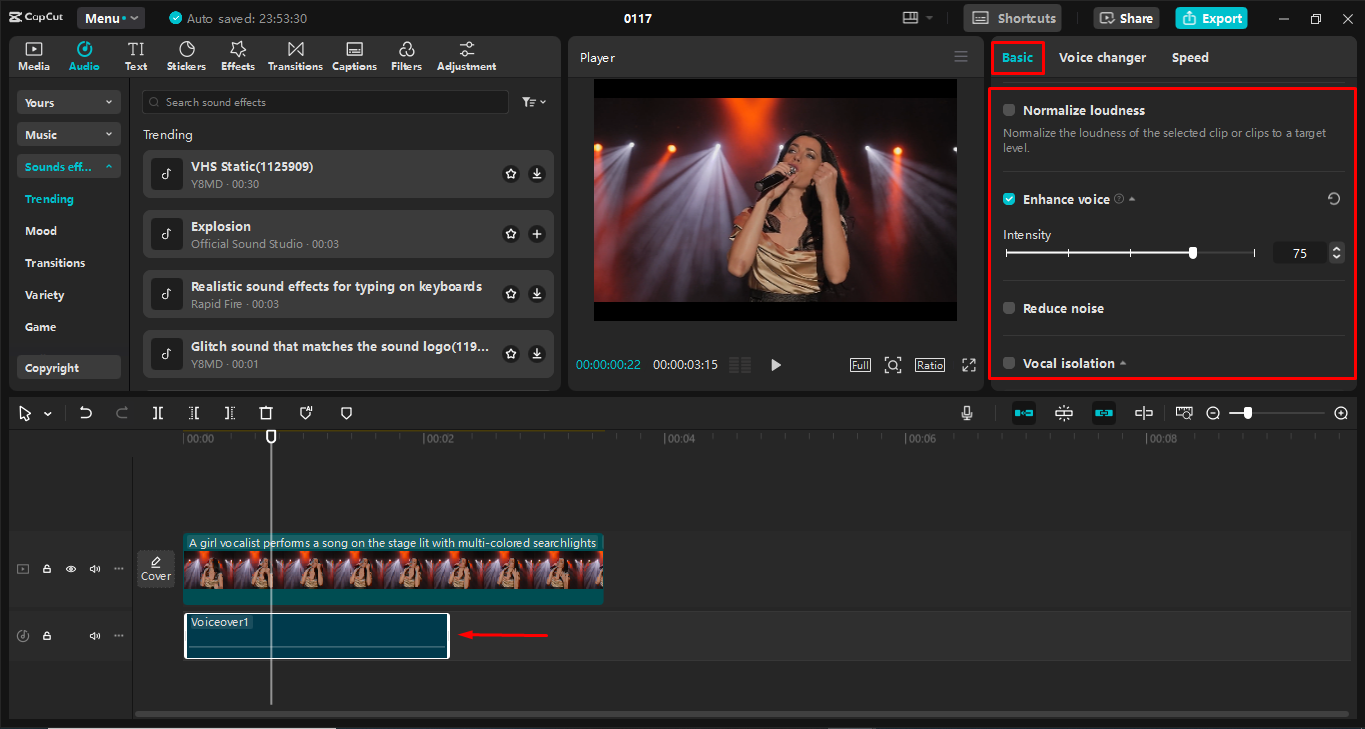This screenshot has height=729, width=1365.
Task: Open selection tool mode dropdown arrow
Action: [x=48, y=414]
